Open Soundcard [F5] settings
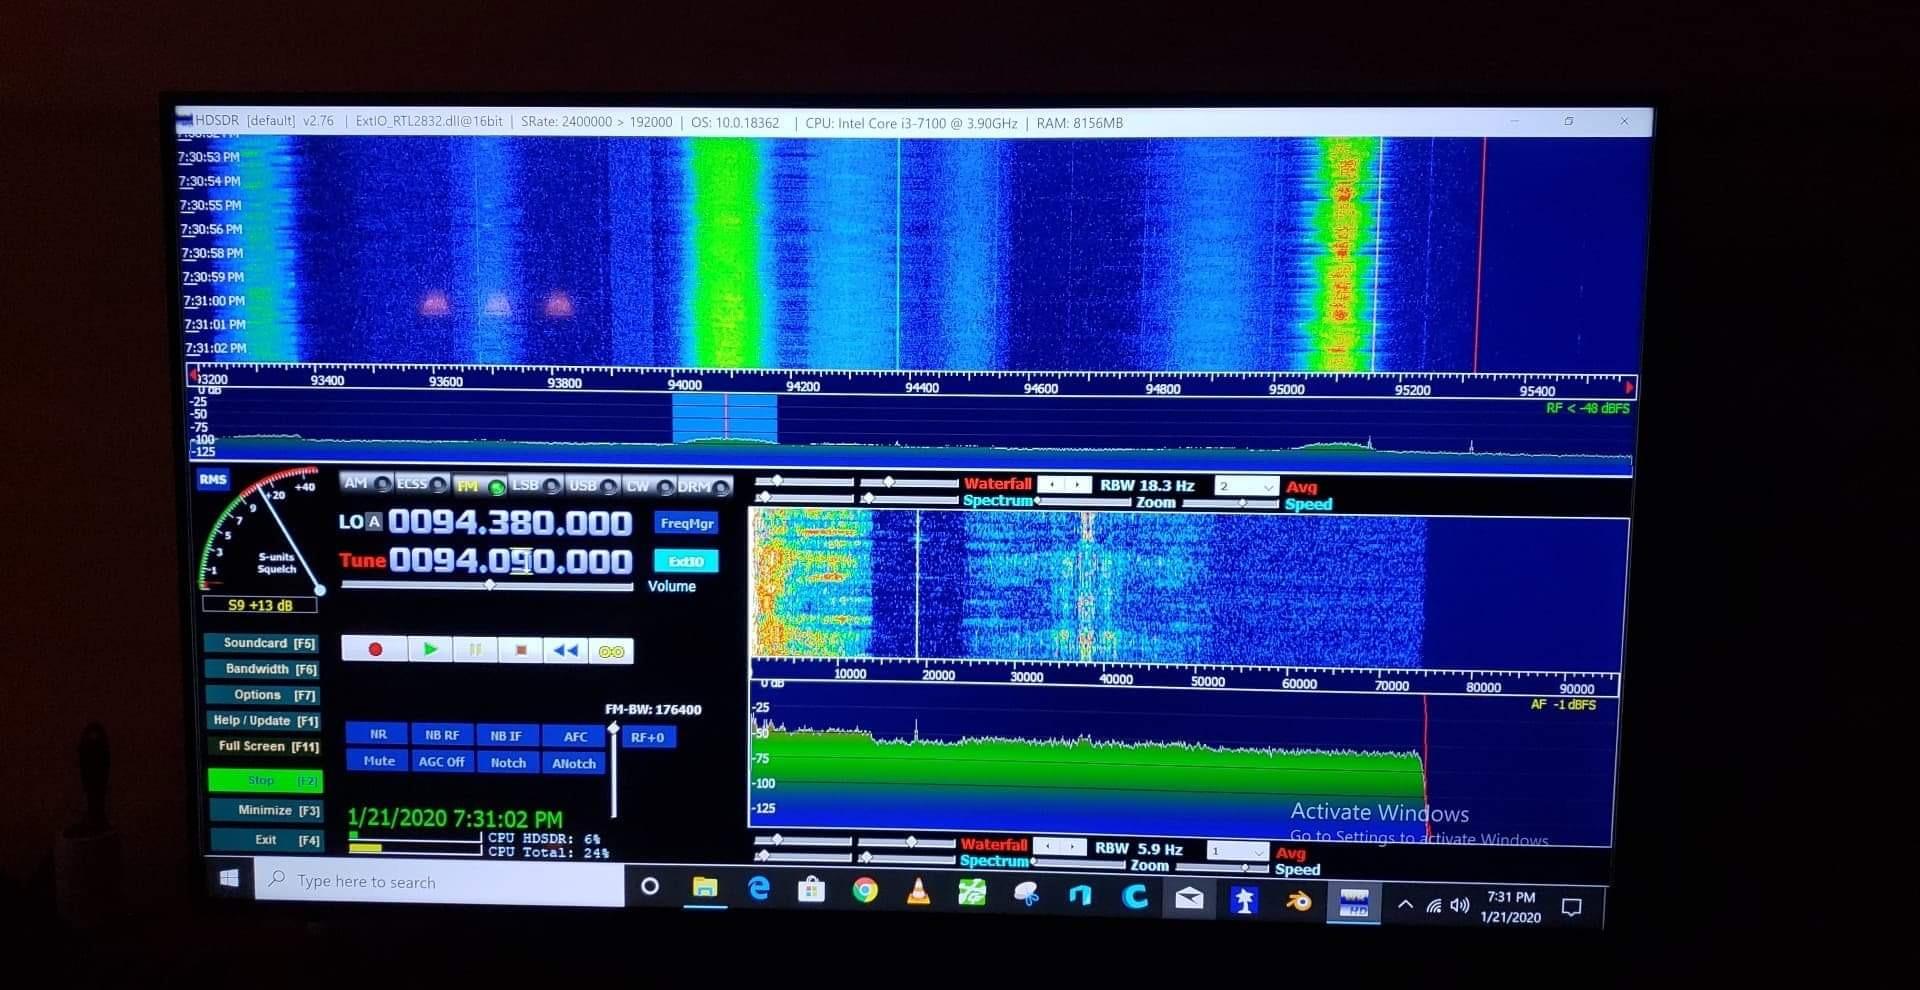The image size is (1920, 990). coord(264,643)
